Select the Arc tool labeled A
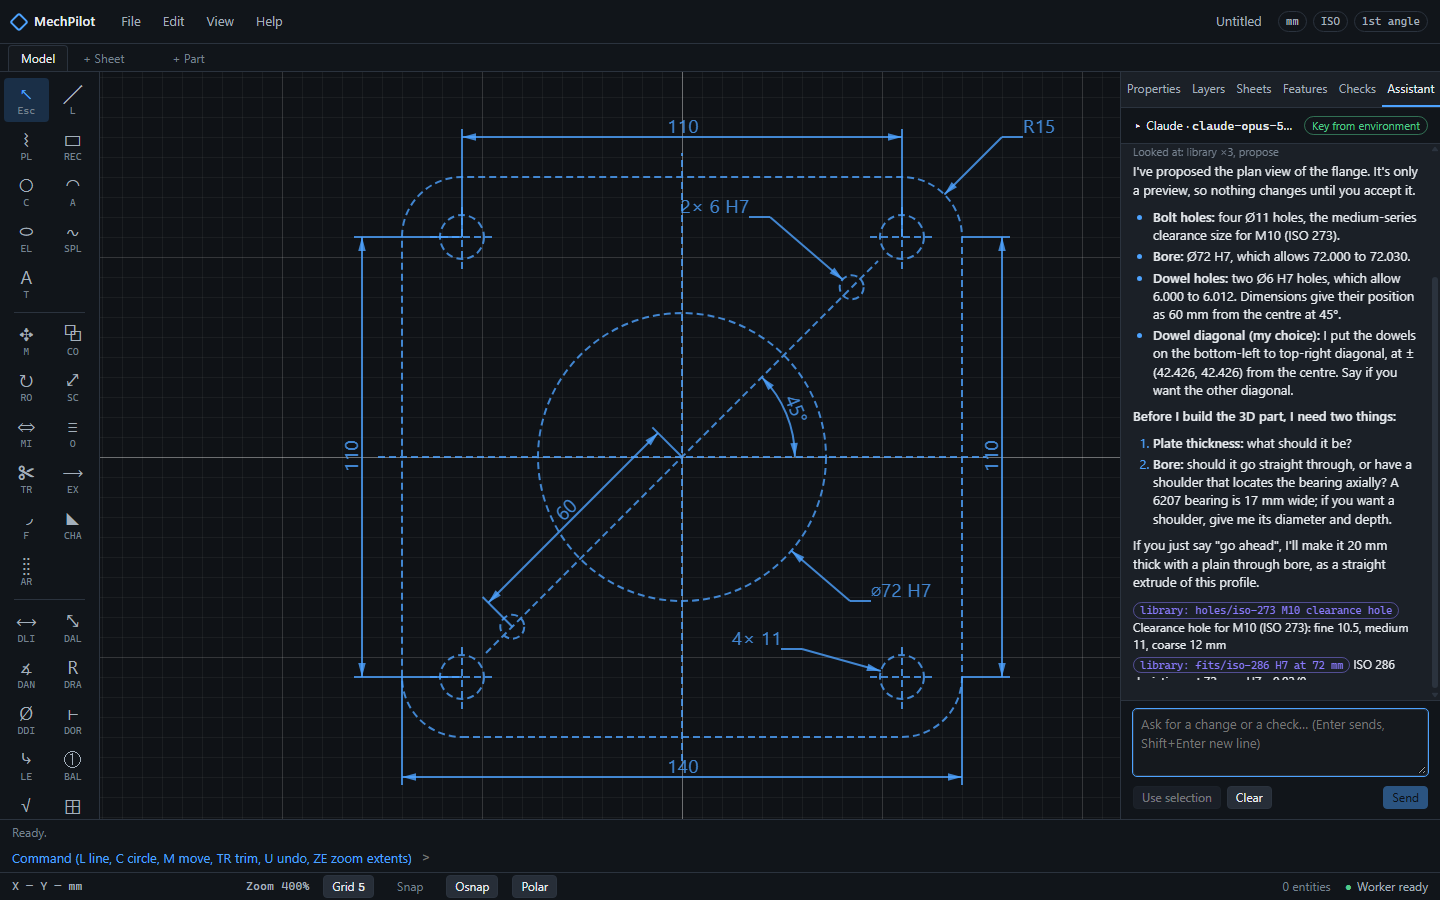Screen dimensions: 1440x900 [73, 192]
